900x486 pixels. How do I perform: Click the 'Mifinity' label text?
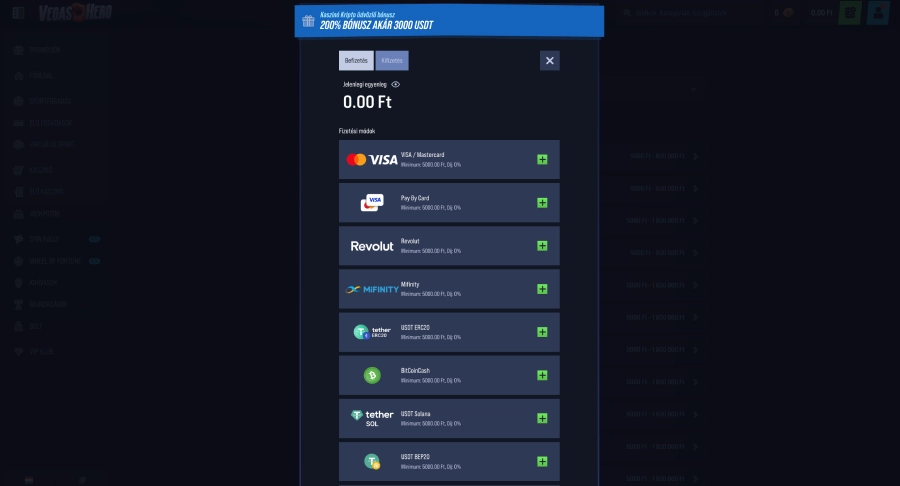click(410, 285)
